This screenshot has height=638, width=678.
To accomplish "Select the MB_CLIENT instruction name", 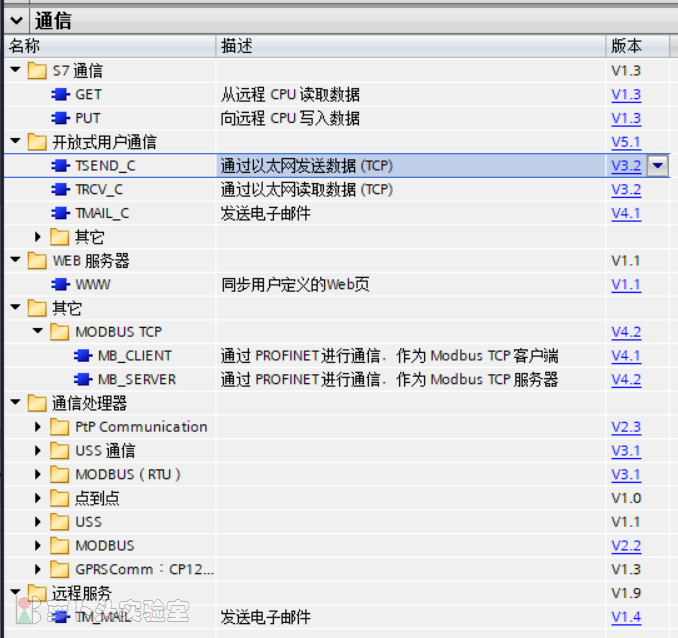I will [135, 356].
